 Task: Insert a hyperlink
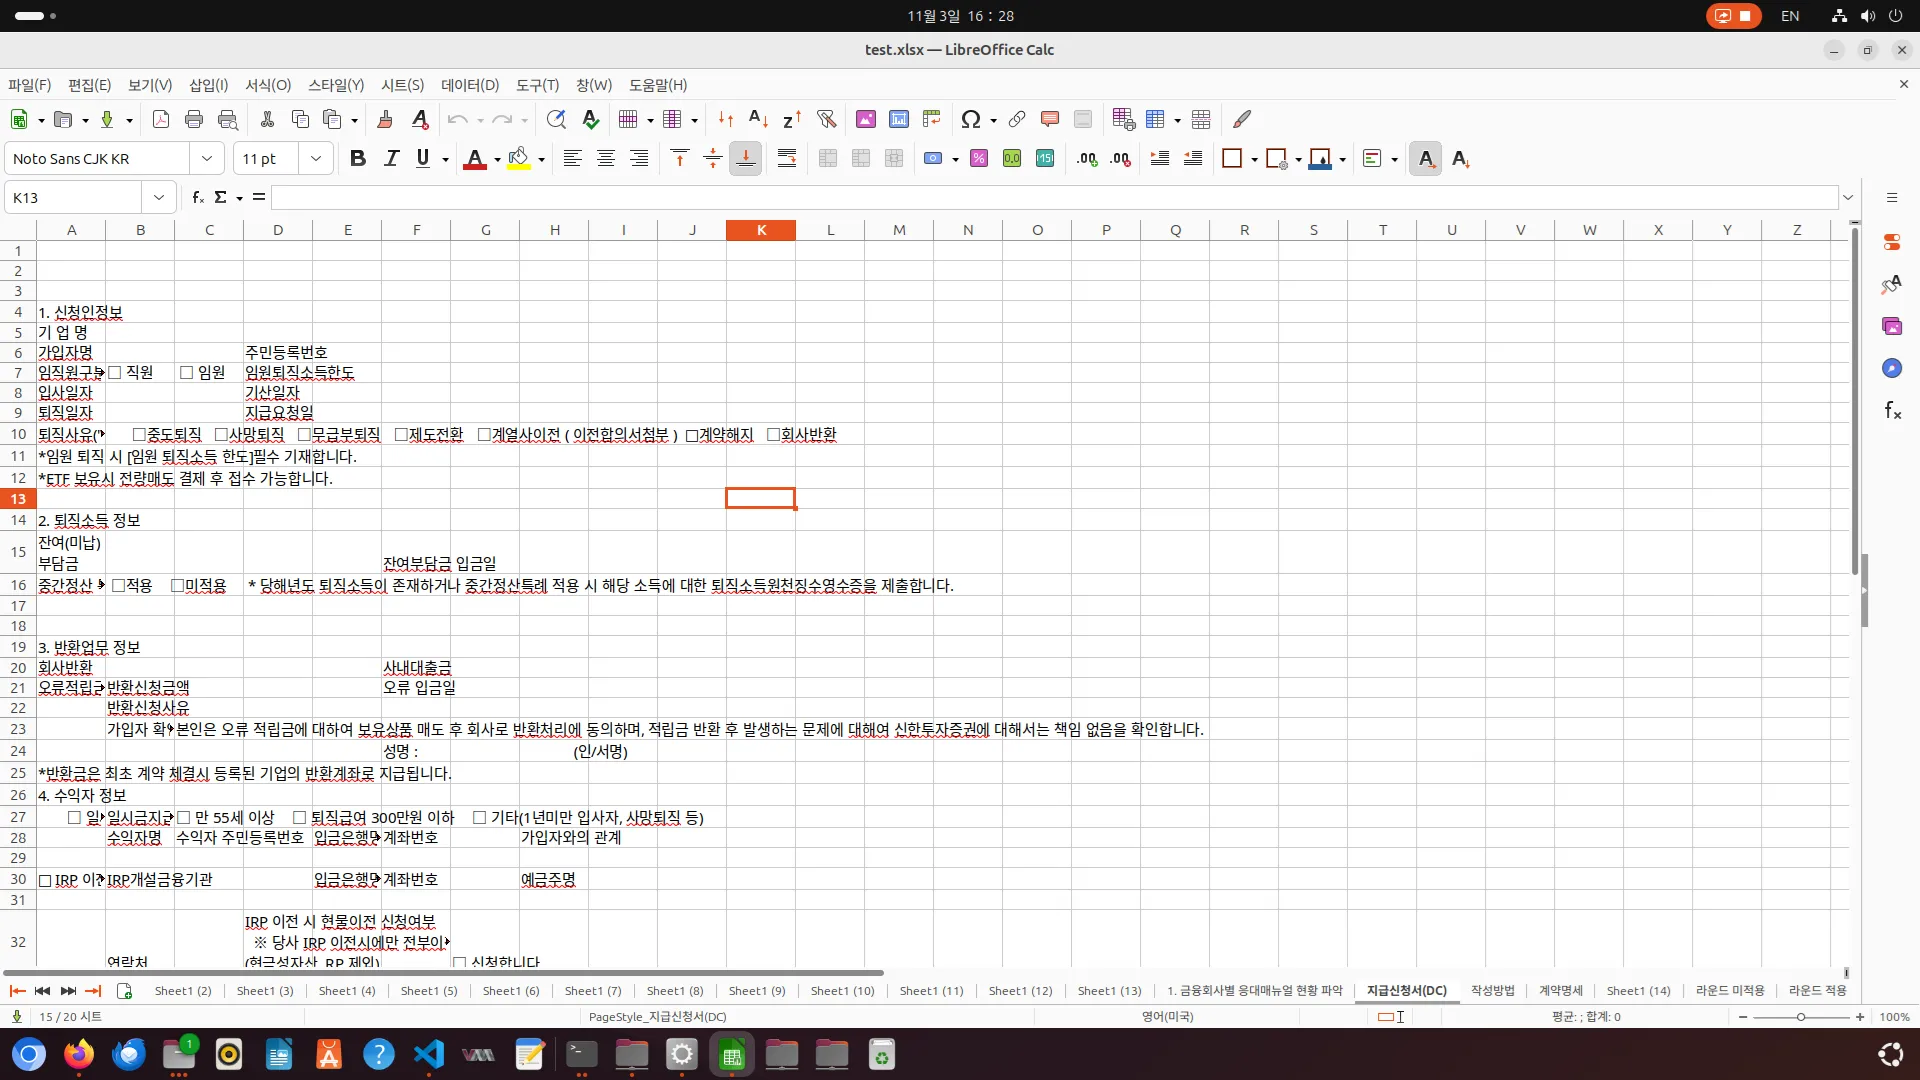pos(1016,119)
